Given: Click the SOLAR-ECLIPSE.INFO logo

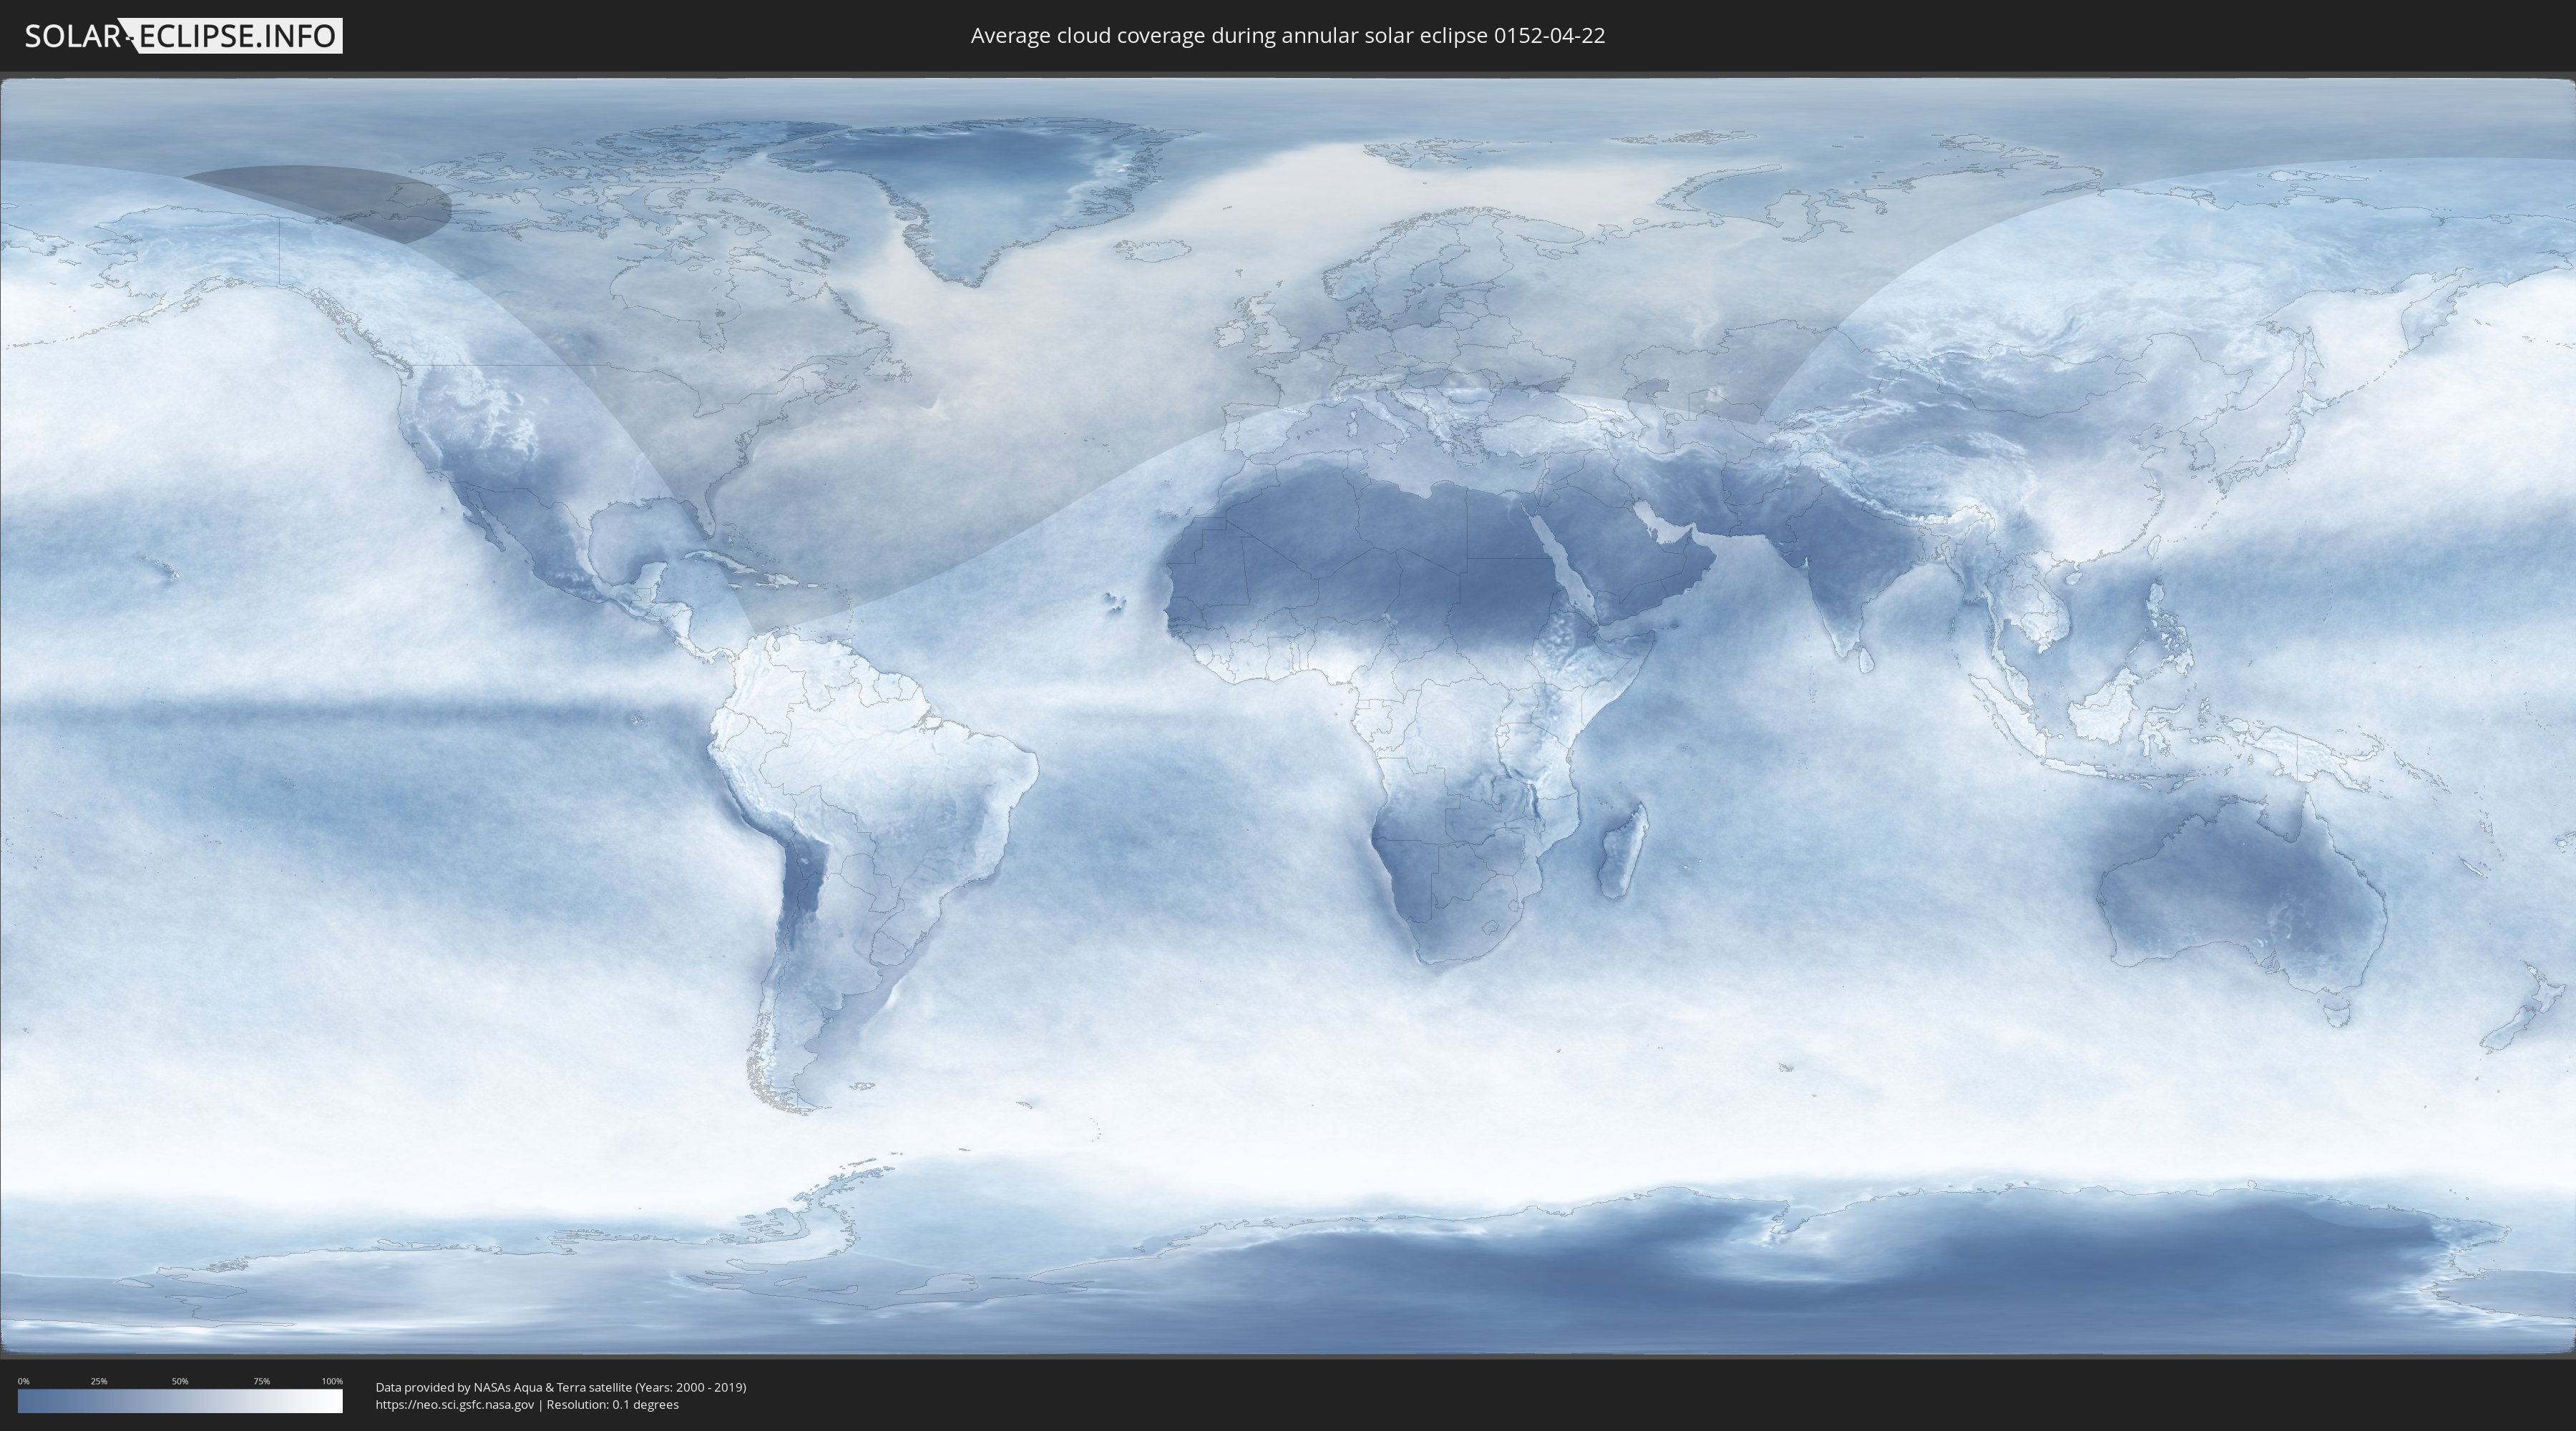Looking at the screenshot, I should coord(183,36).
